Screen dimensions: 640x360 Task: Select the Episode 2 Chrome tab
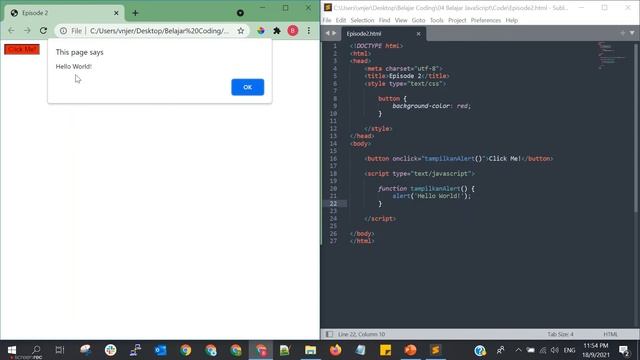click(x=65, y=13)
